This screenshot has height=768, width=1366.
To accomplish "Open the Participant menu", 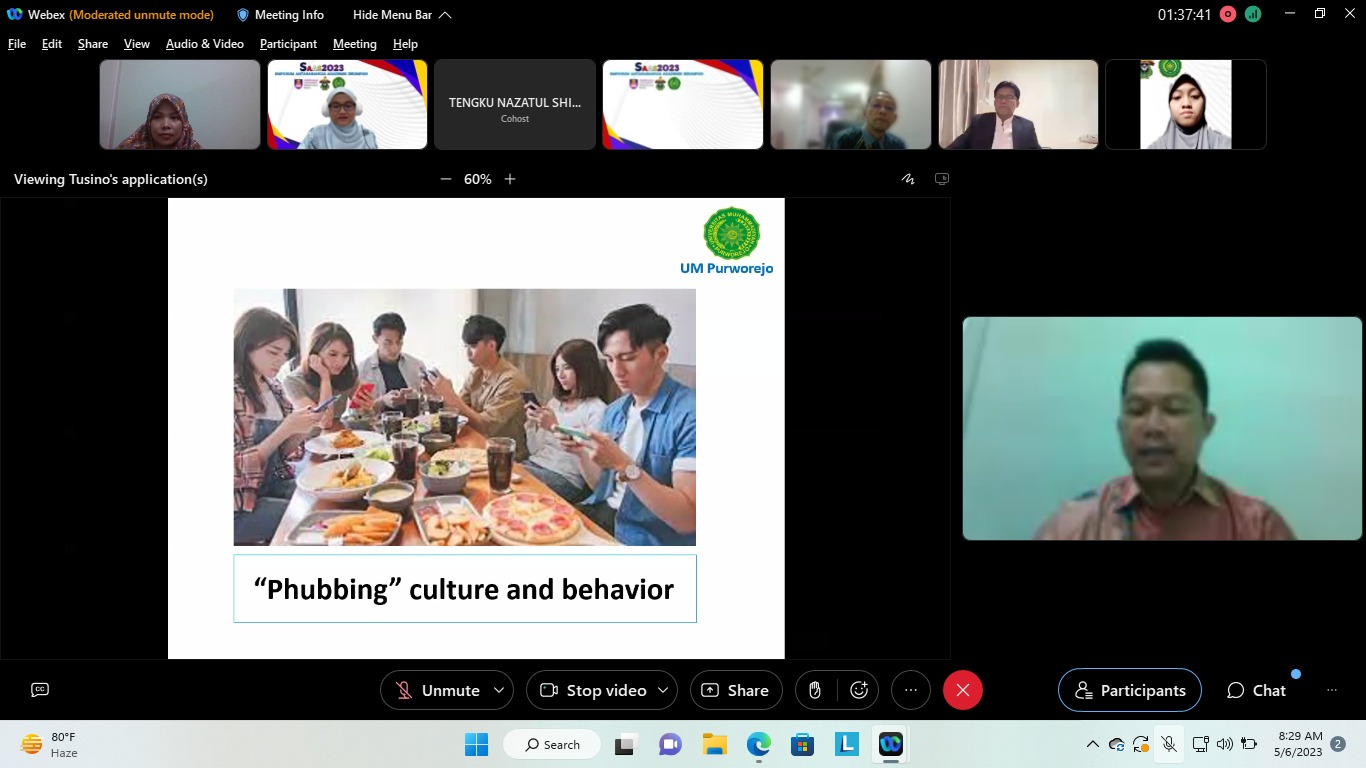I will coord(288,44).
